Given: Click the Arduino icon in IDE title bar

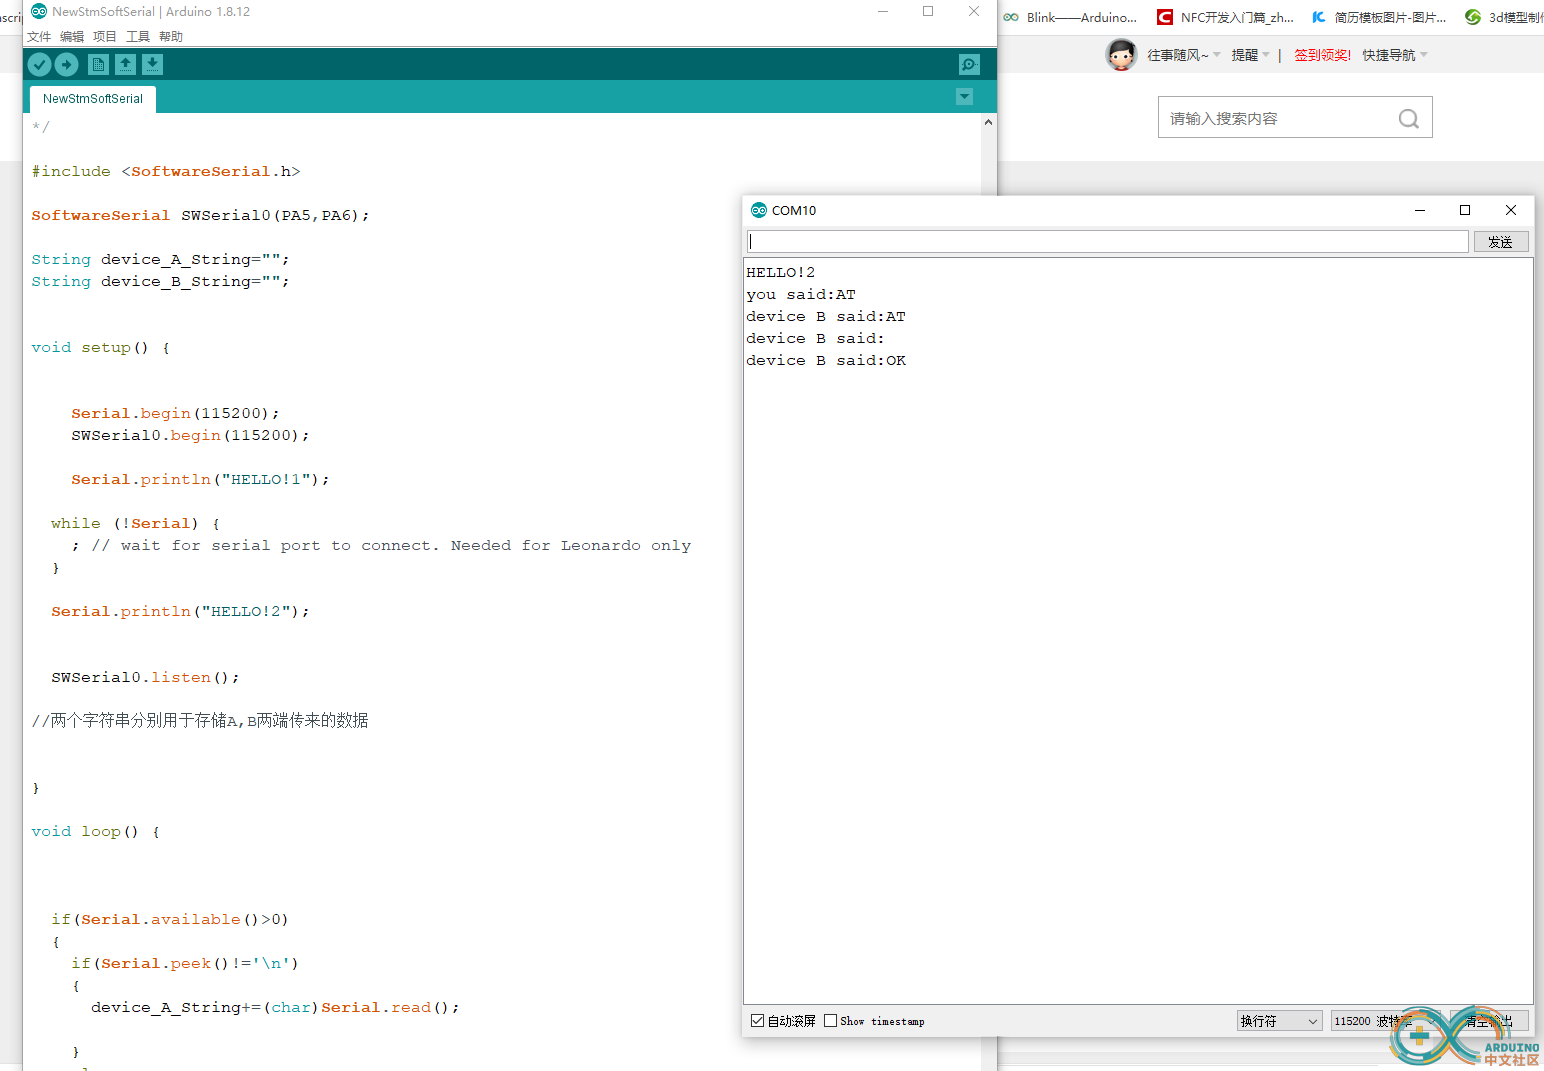Looking at the screenshot, I should [39, 11].
